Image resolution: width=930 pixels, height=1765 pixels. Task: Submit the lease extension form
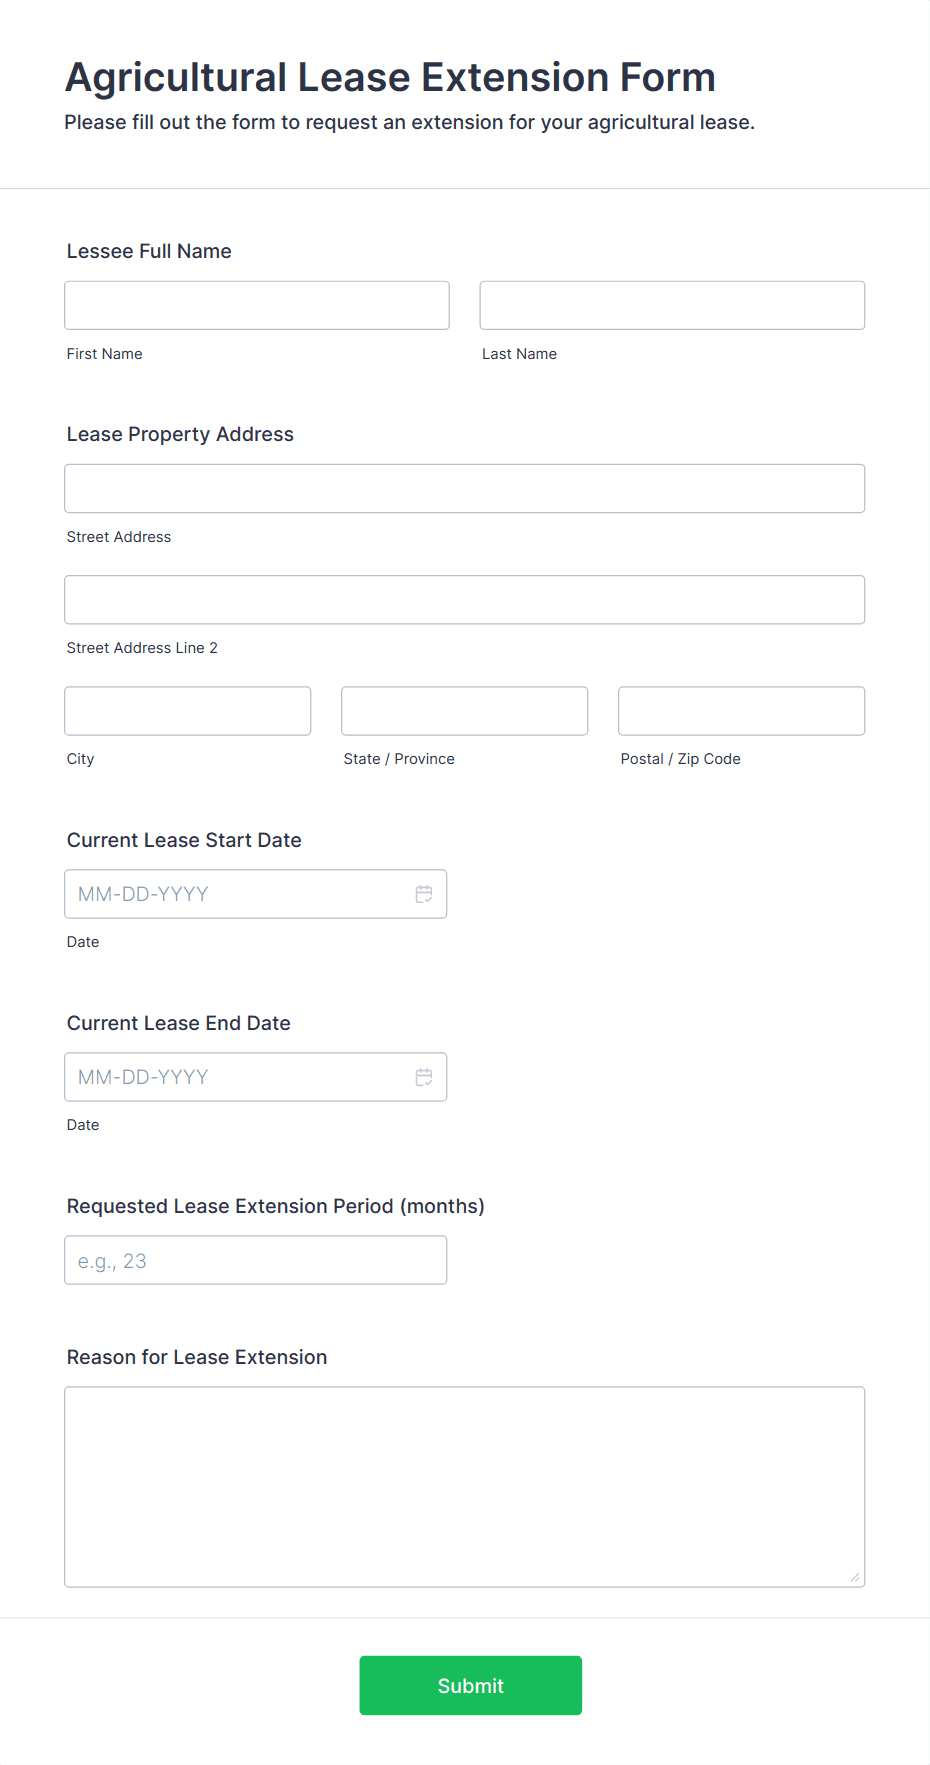coord(471,1685)
